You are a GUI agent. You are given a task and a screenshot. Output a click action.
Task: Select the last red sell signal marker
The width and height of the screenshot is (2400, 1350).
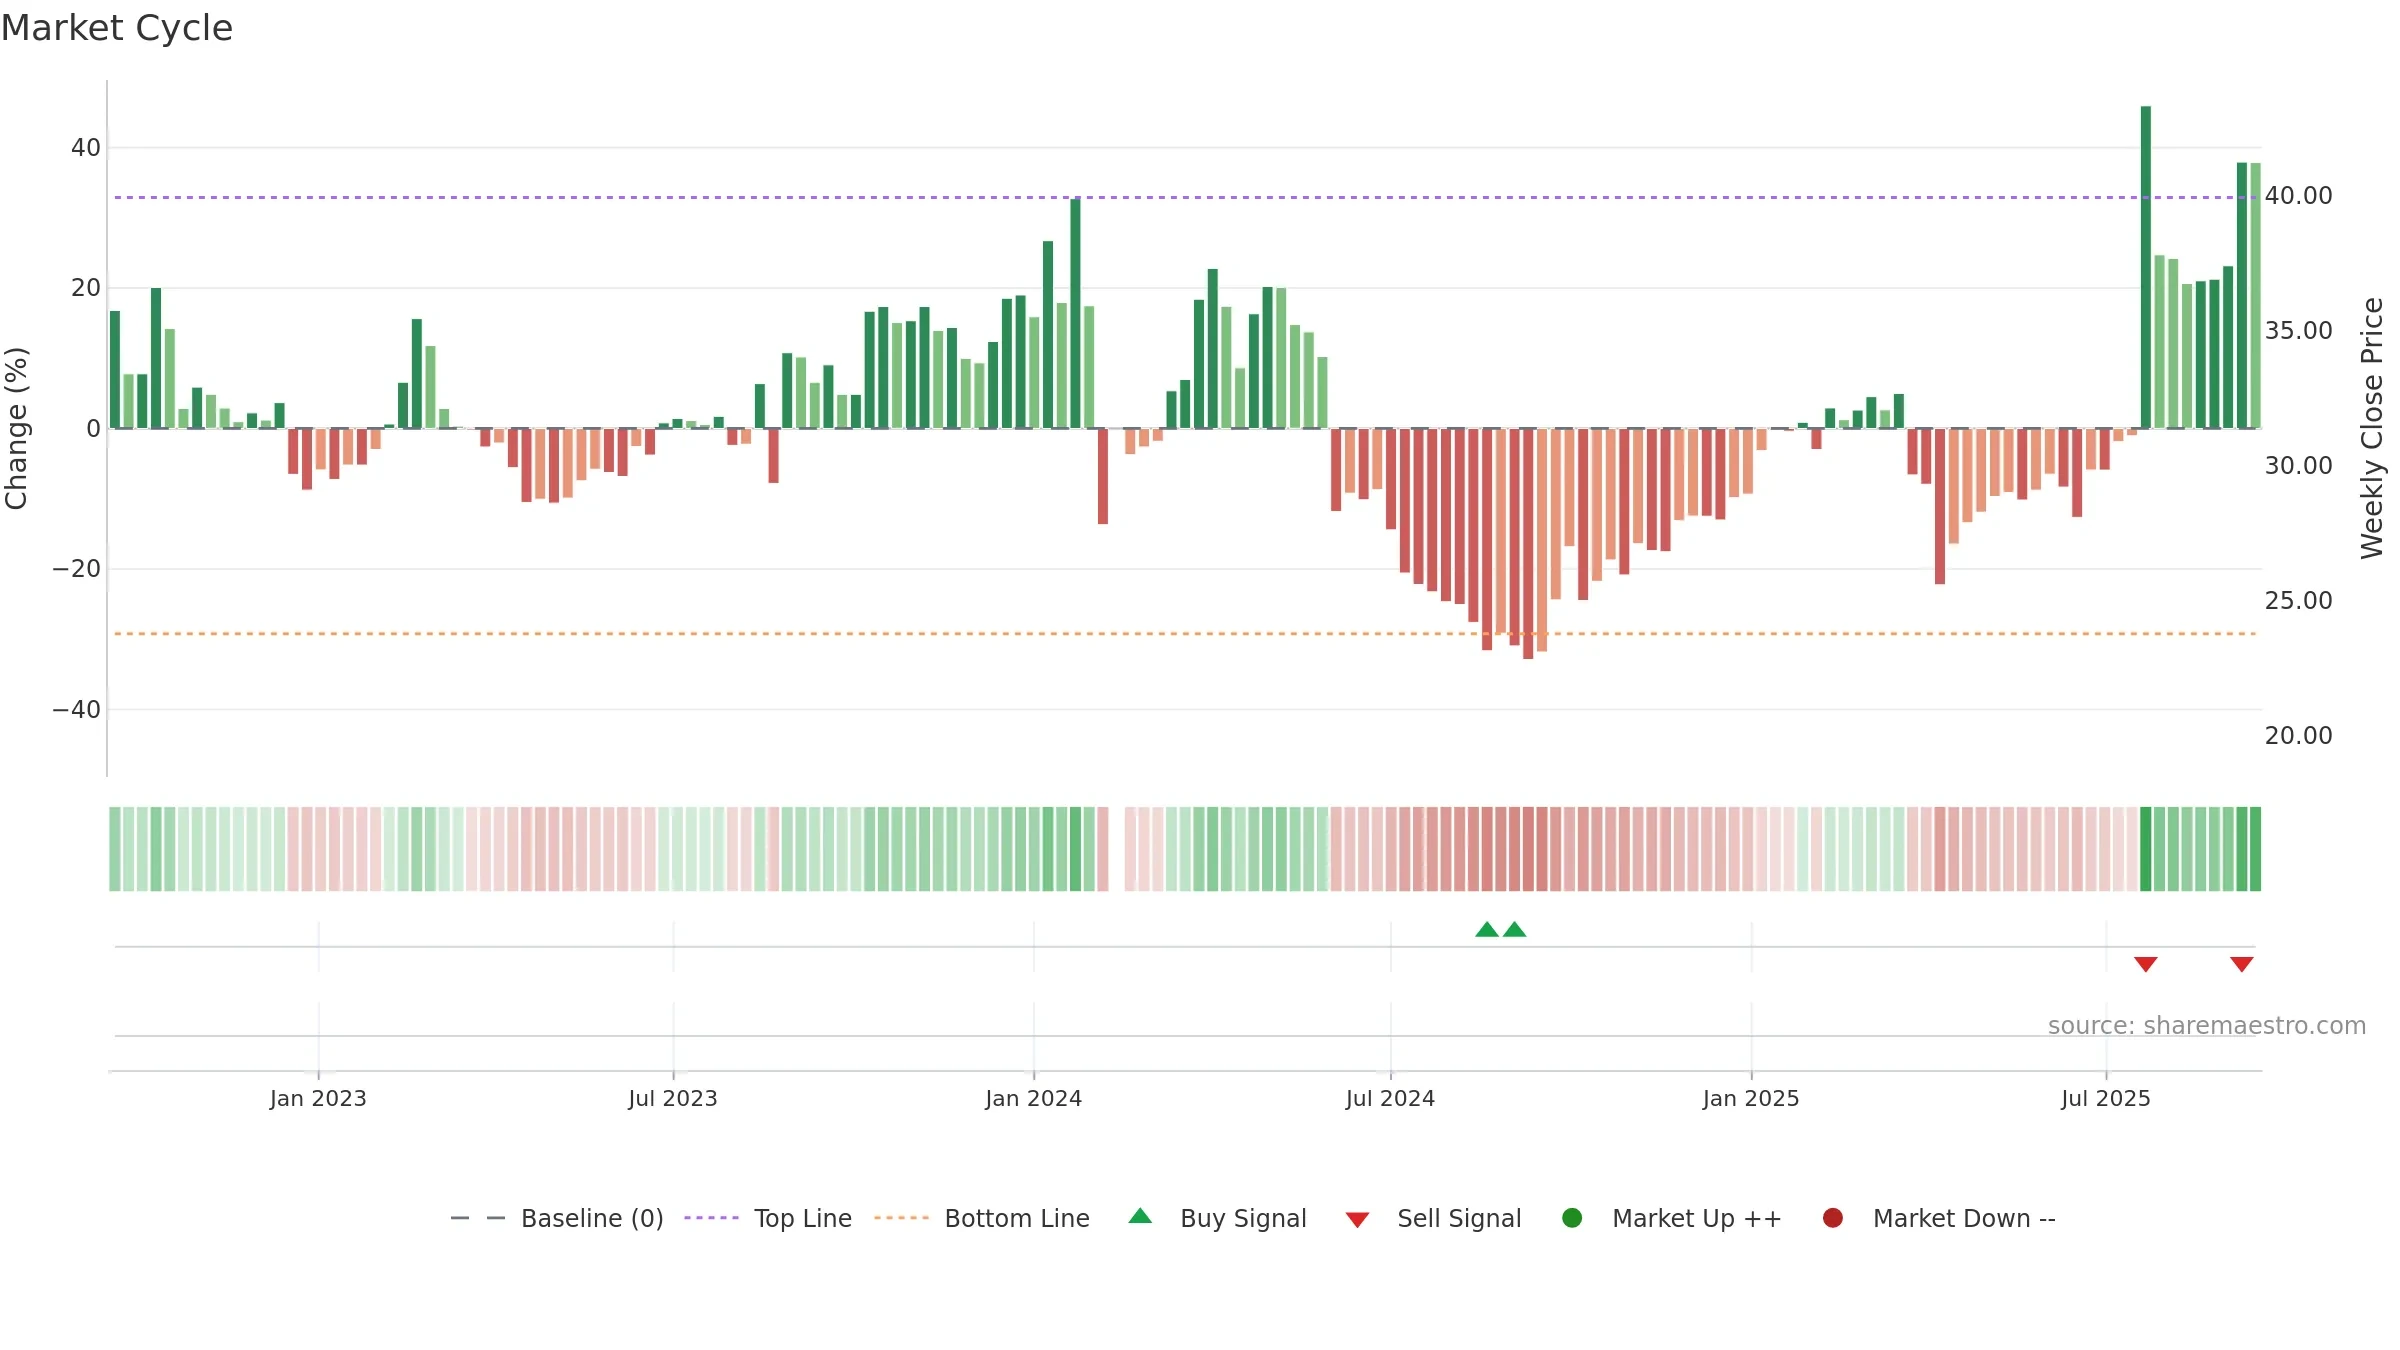tap(2242, 964)
